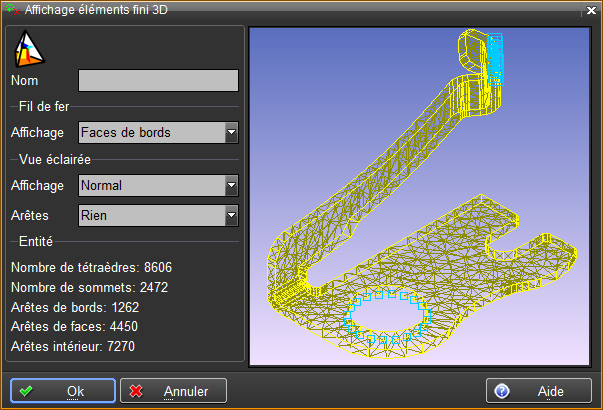Click the Arêtes de faces: 4450 text
Screen dimensions: 603x410
tap(74, 327)
